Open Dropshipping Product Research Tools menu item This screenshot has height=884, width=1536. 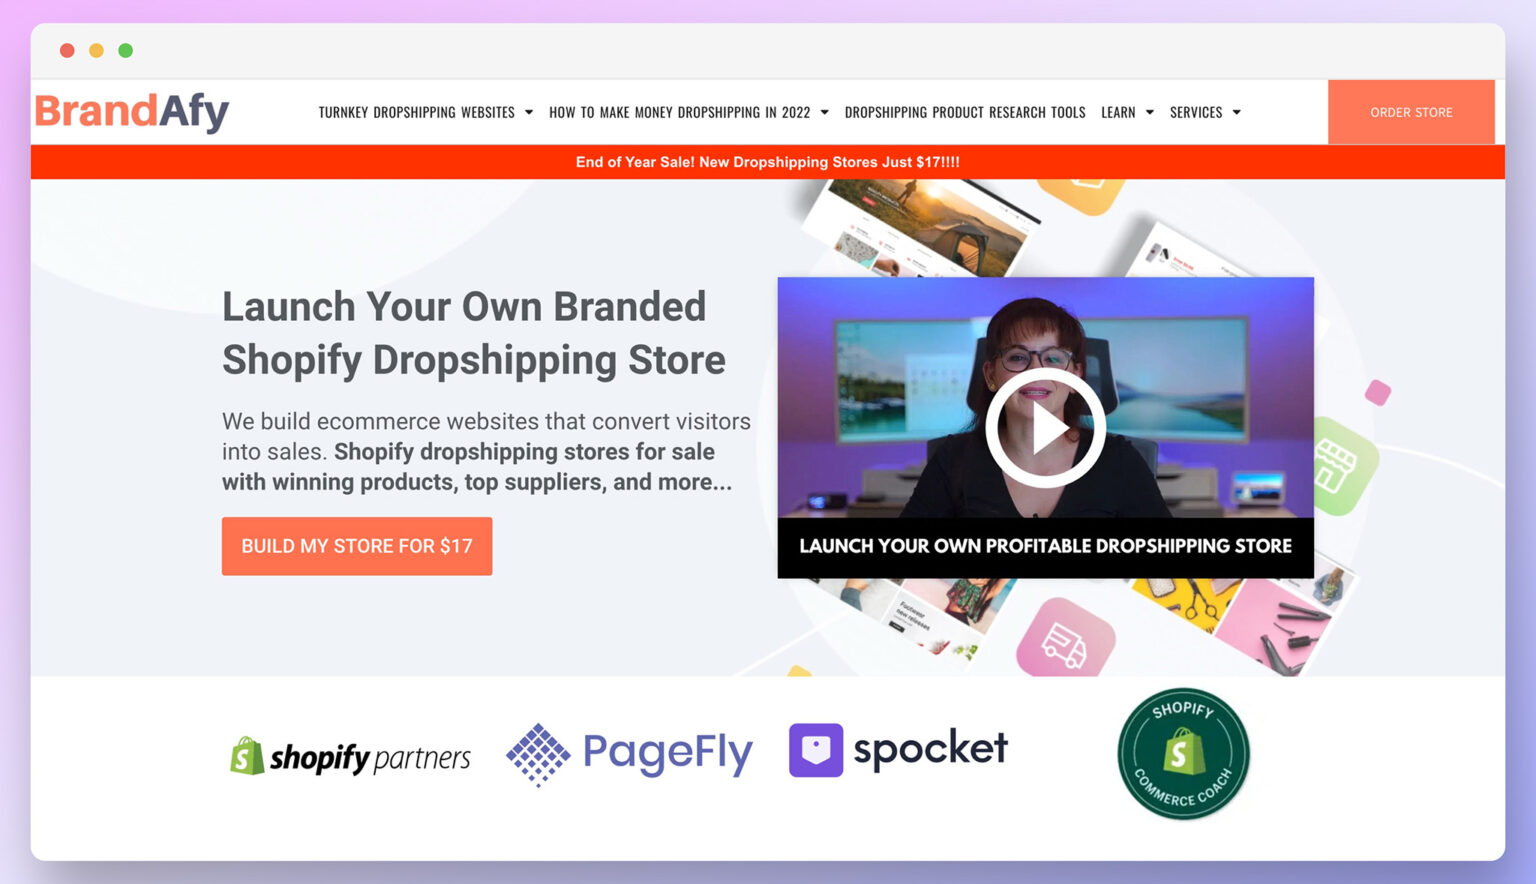pyautogui.click(x=965, y=112)
